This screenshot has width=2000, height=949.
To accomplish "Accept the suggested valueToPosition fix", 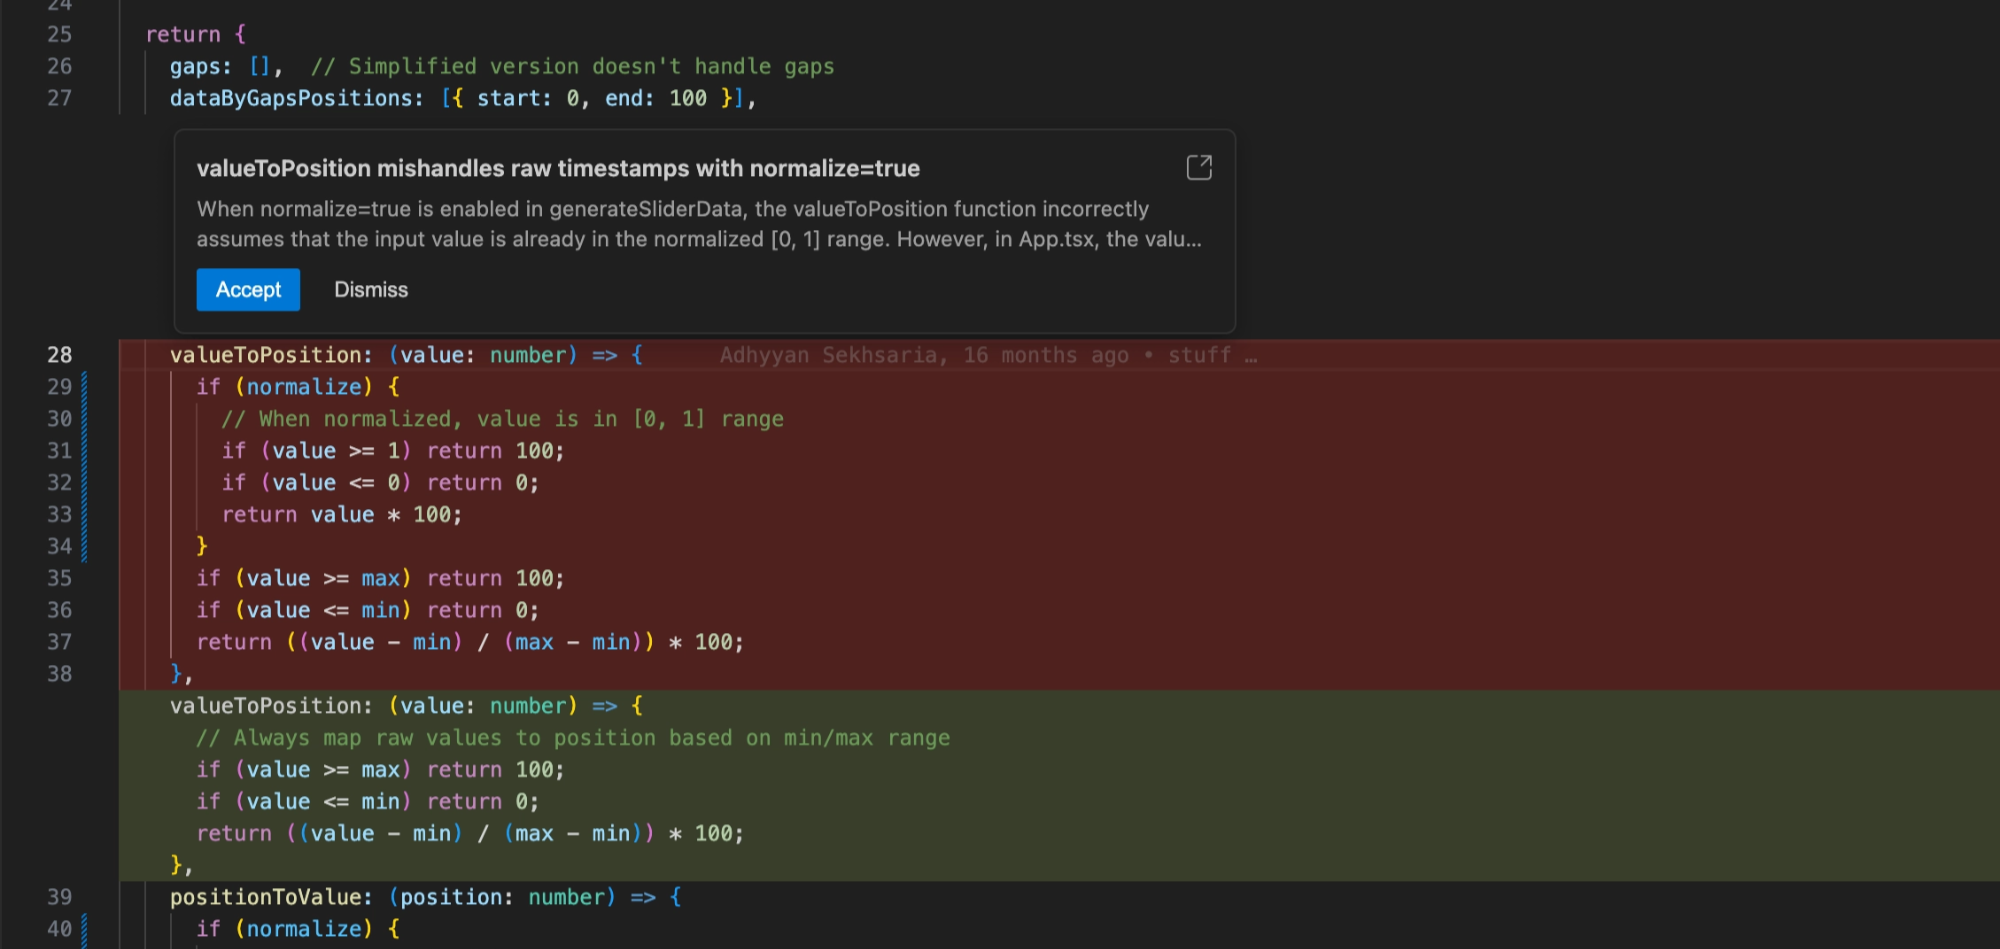I will pos(248,290).
